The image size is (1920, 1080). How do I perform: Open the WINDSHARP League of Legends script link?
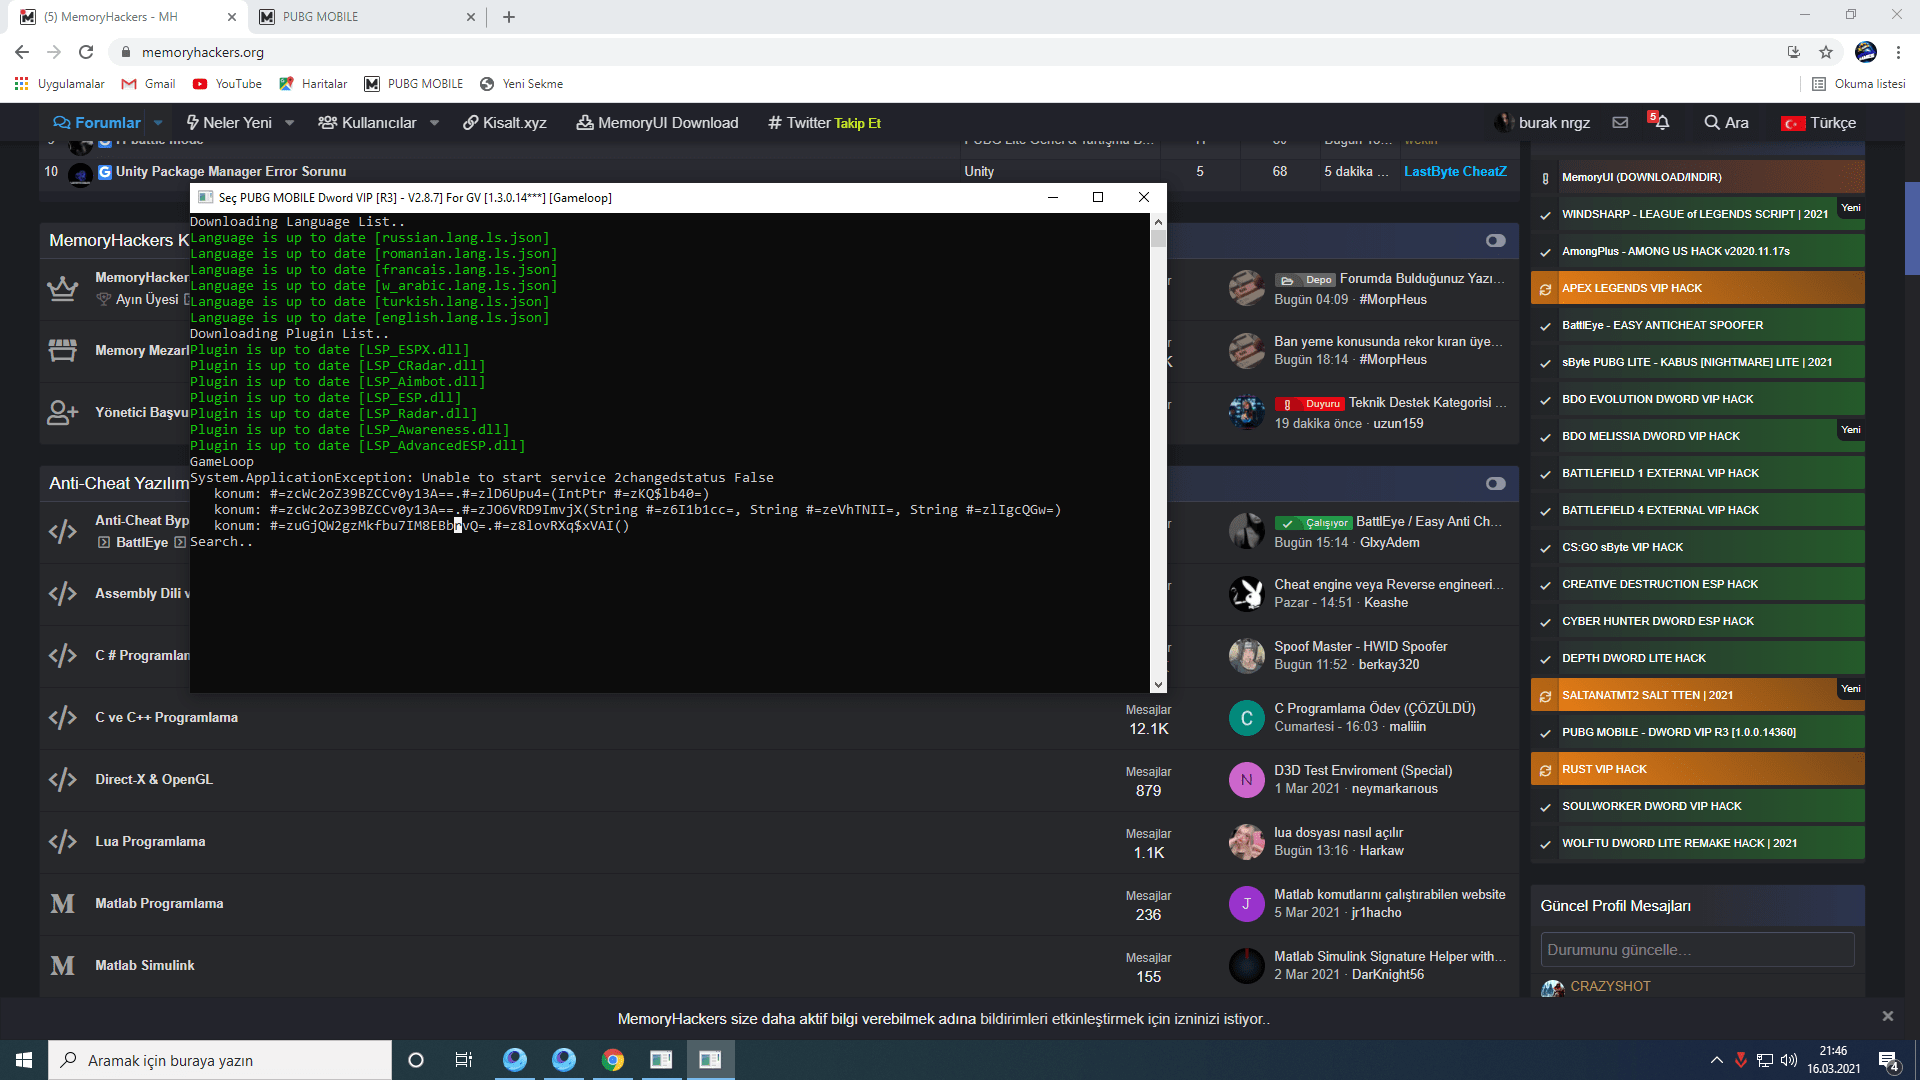coord(1697,214)
